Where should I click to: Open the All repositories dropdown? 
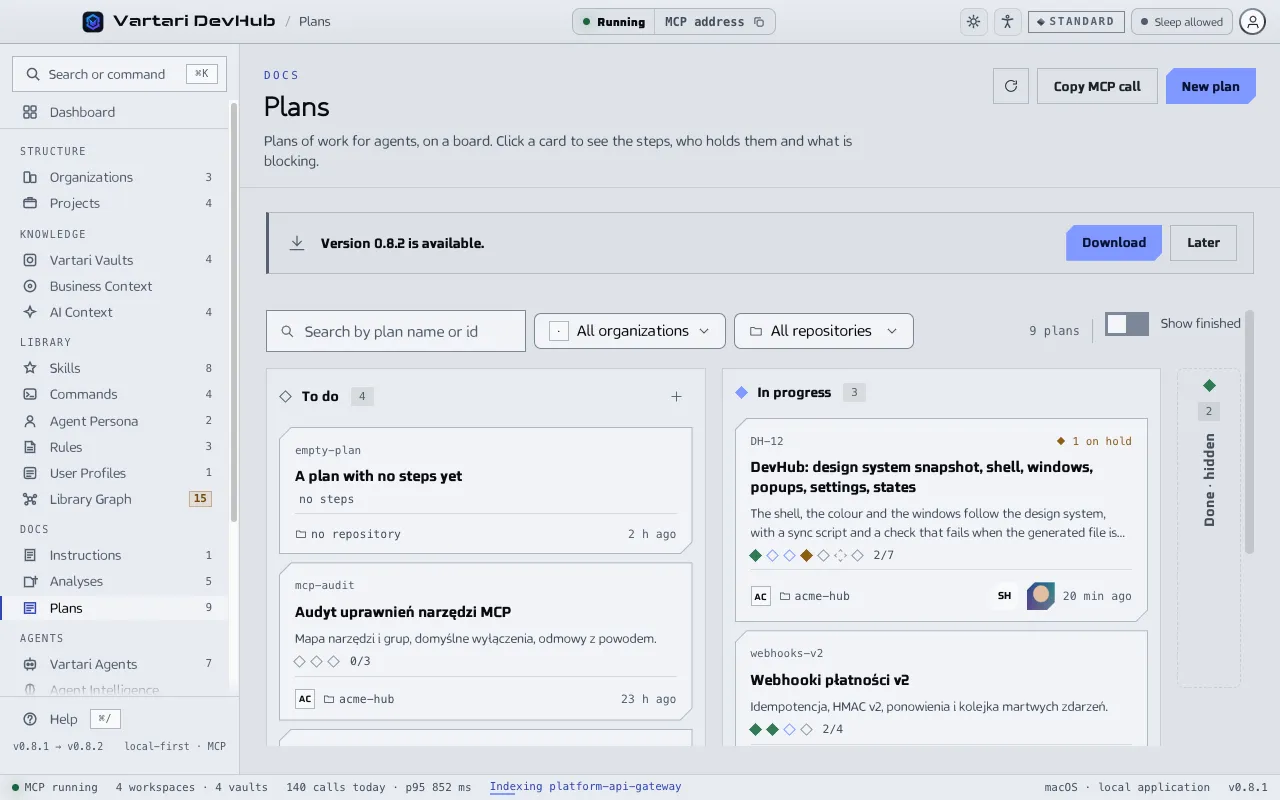coord(824,331)
